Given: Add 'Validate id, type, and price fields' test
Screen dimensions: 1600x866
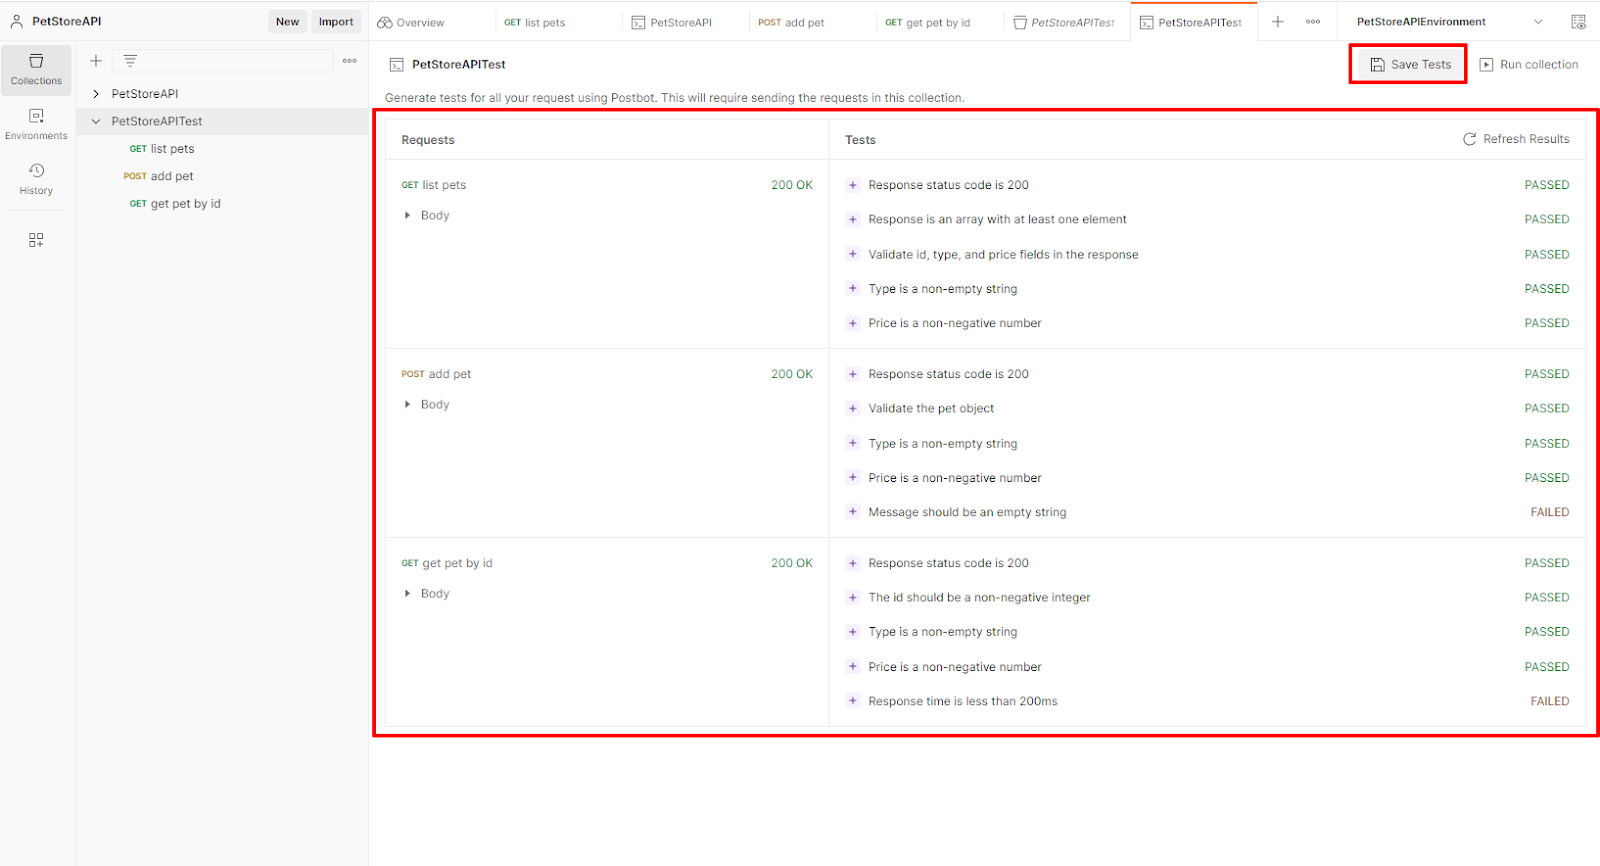Looking at the screenshot, I should pyautogui.click(x=853, y=254).
